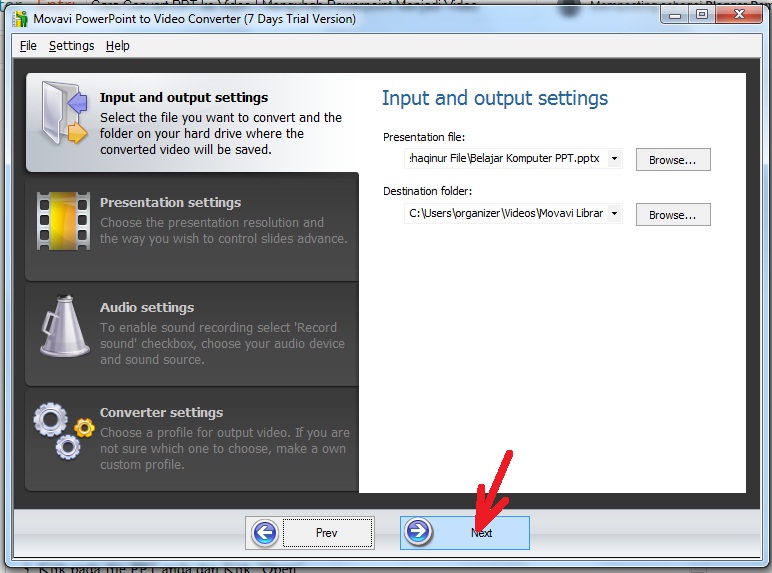Viewport: 772px width, 573px height.
Task: Click the gears converter settings icon
Action: (x=64, y=431)
